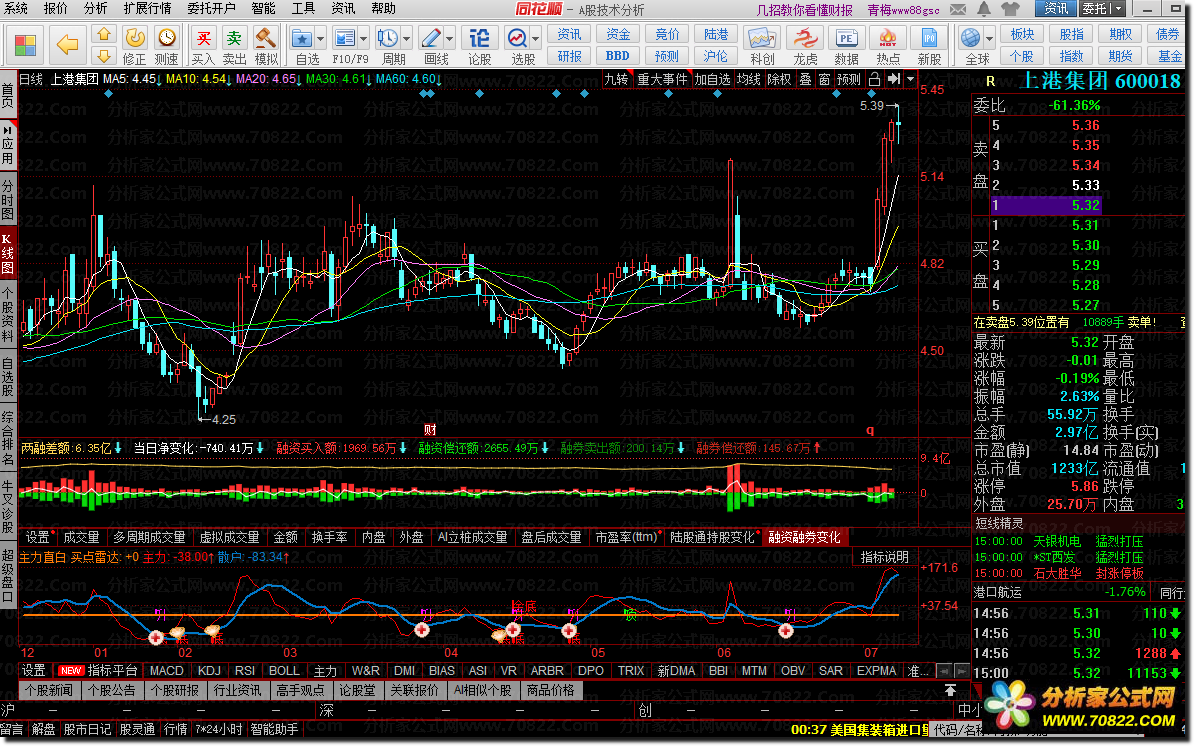
Task: Click the jump-to-end arrow icon
Action: [x=894, y=79]
